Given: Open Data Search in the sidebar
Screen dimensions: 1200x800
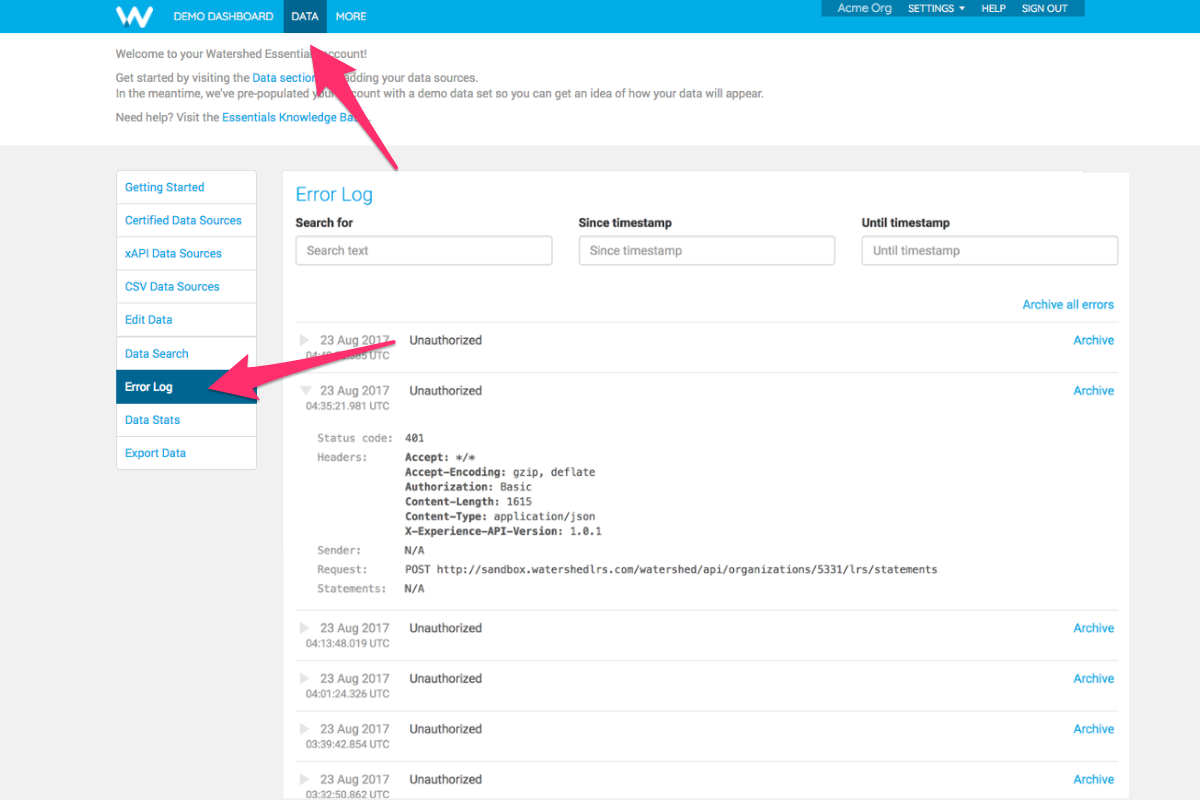Looking at the screenshot, I should pos(186,353).
